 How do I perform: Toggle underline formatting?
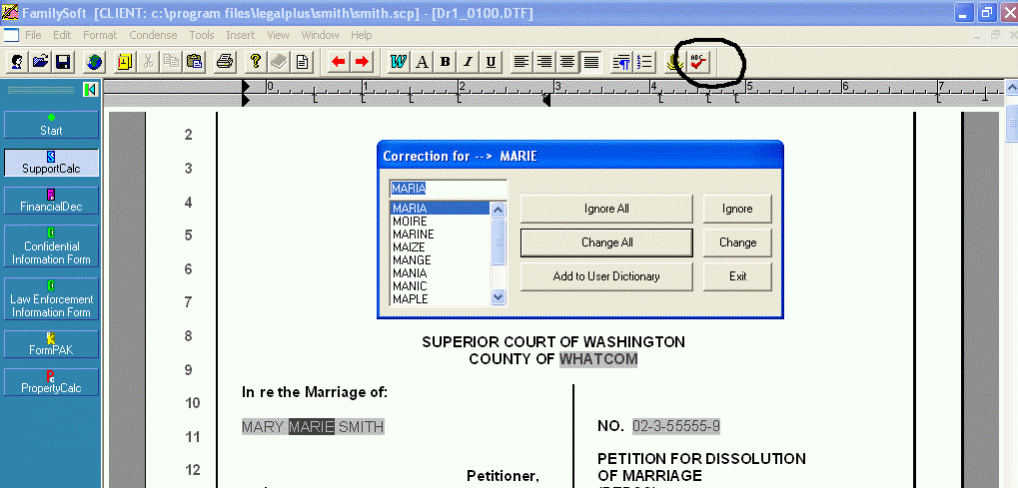pos(491,62)
